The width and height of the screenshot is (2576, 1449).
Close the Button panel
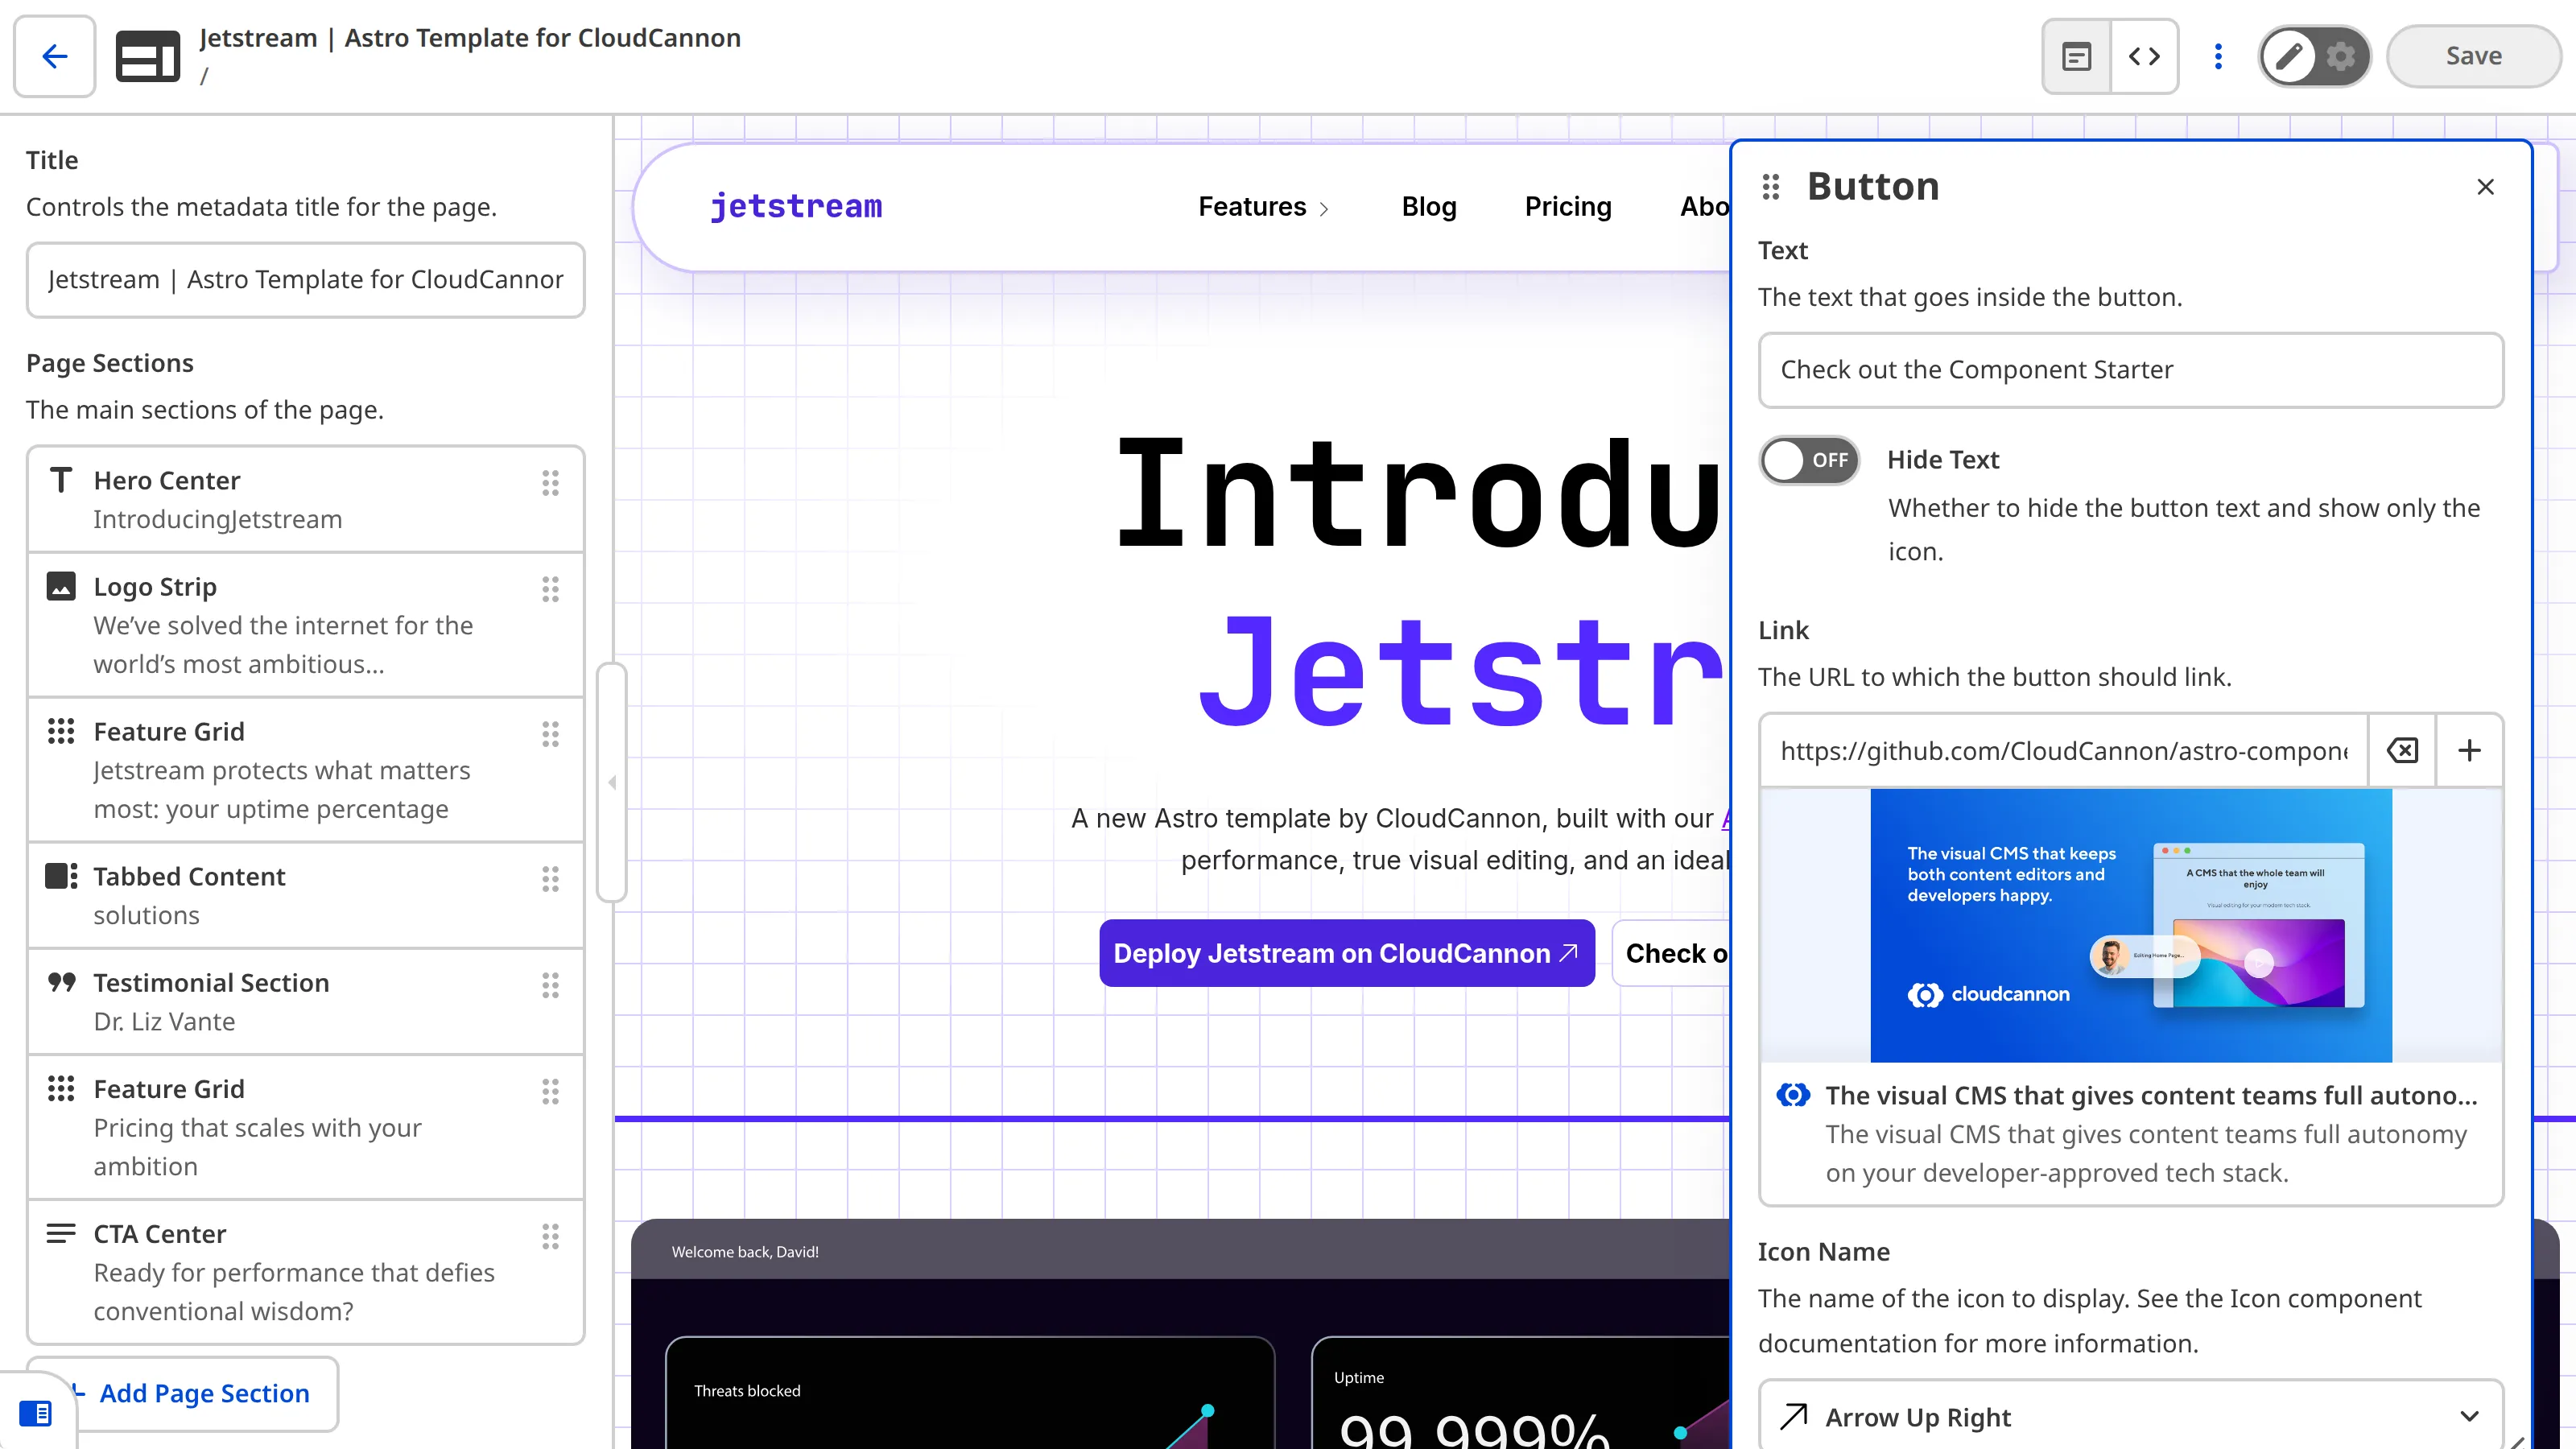coord(2485,187)
